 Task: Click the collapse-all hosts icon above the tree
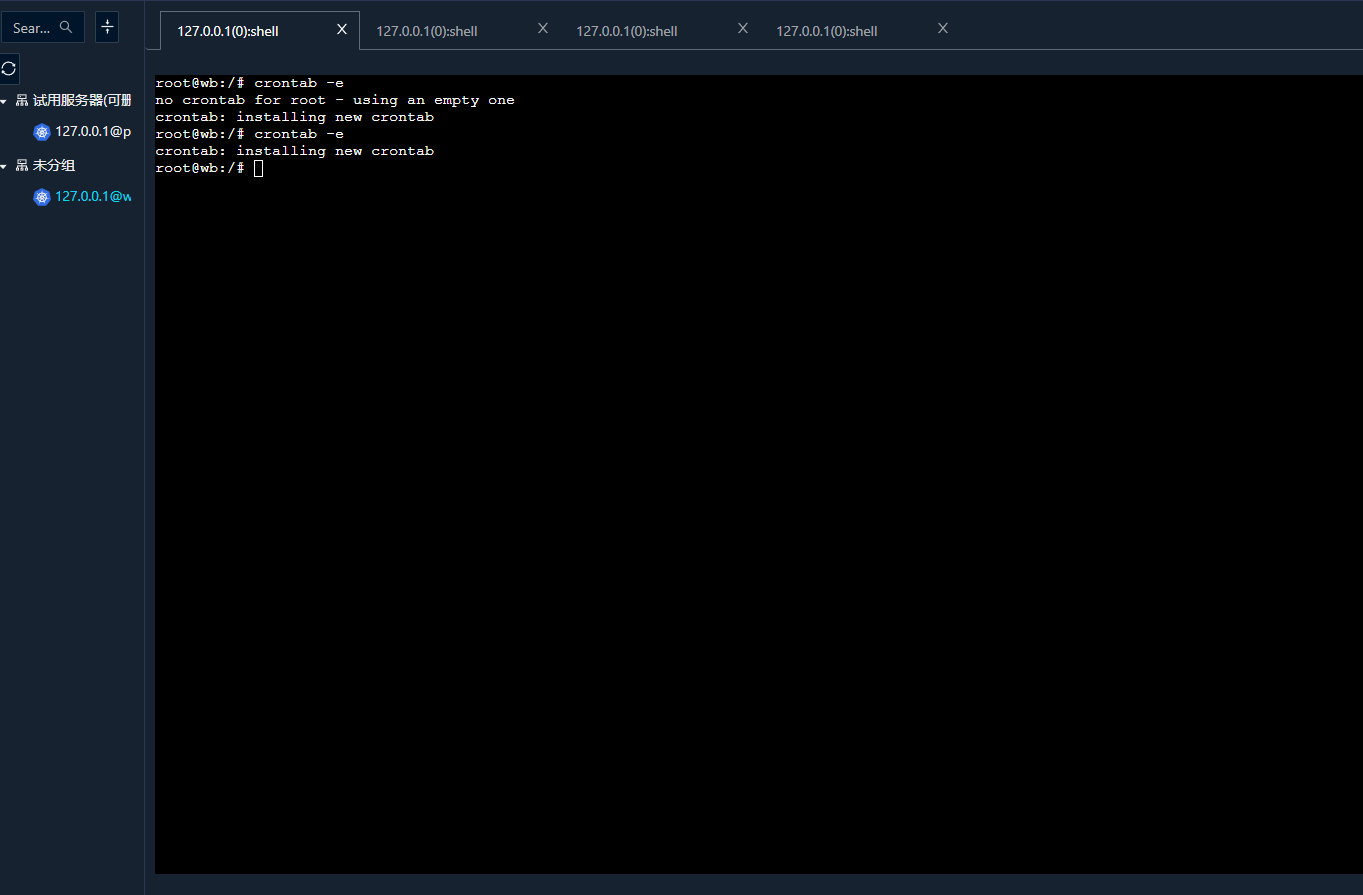[107, 27]
